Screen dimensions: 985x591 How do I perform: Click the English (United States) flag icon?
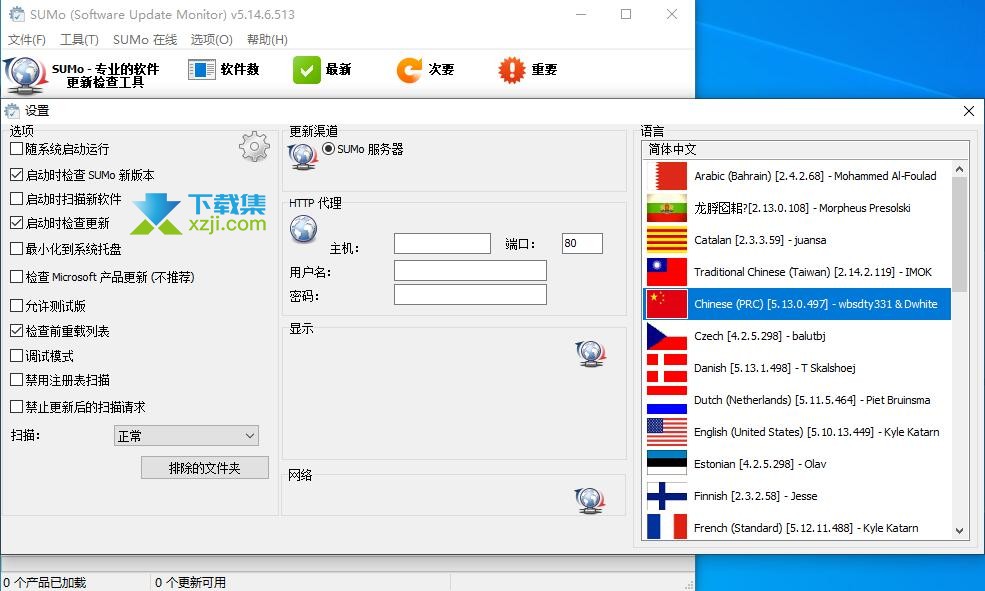[x=667, y=432]
